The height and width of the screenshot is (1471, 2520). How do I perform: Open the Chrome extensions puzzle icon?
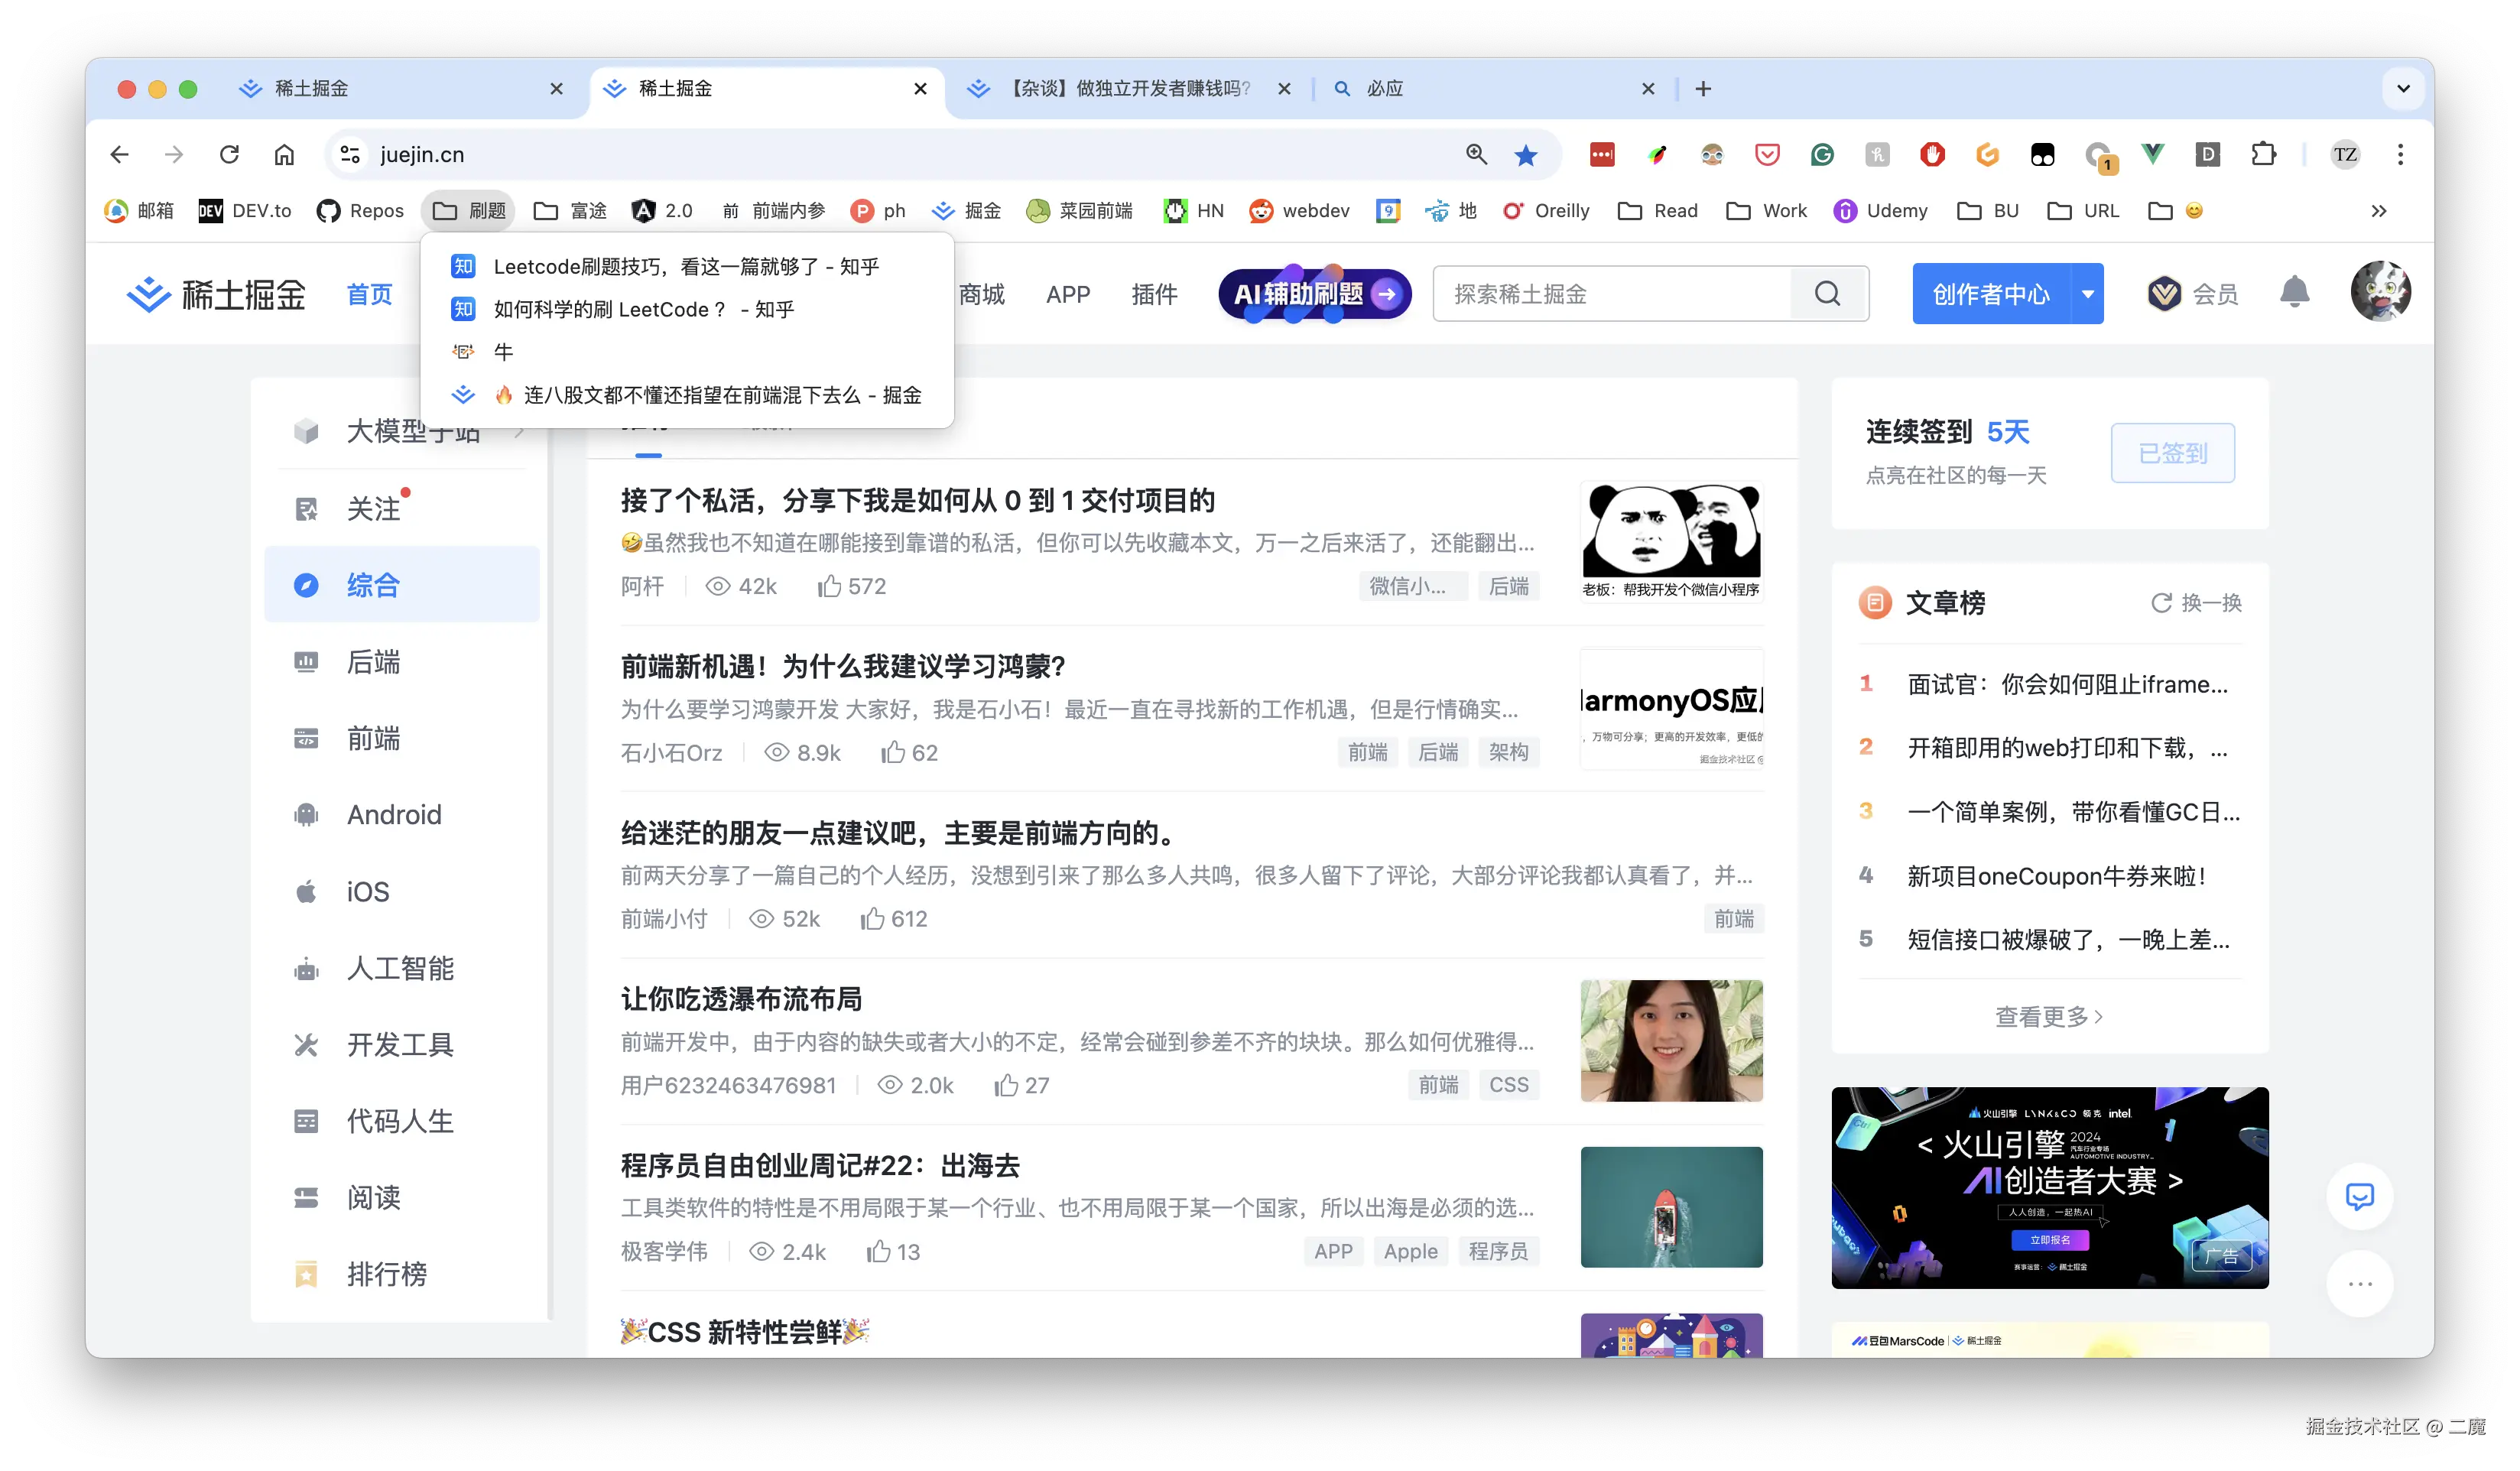(x=2263, y=155)
